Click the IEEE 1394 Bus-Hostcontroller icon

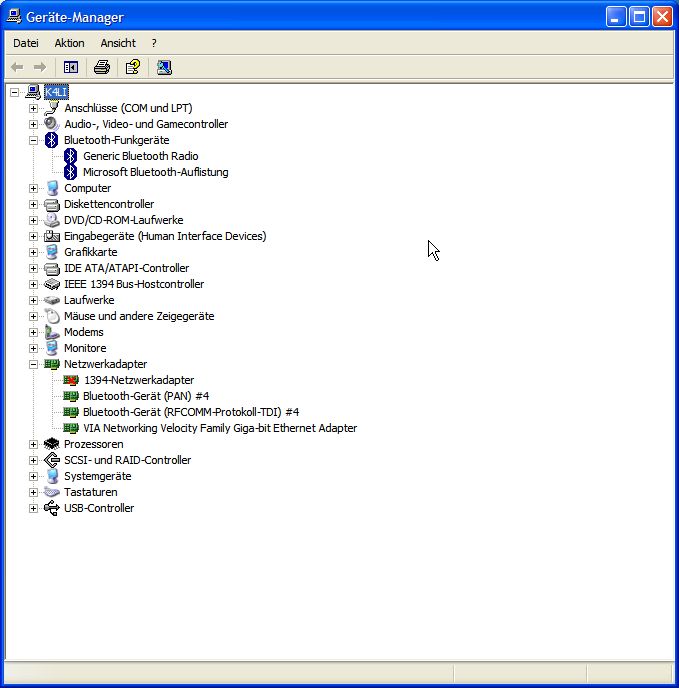52,284
